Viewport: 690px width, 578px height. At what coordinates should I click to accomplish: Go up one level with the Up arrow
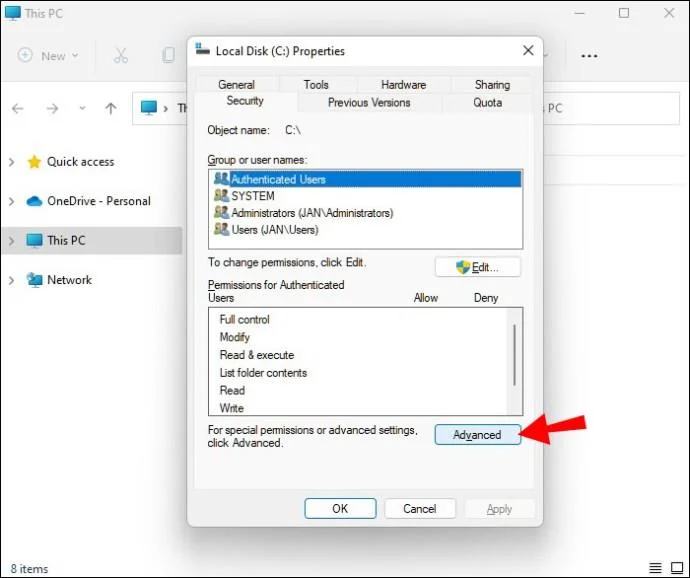(x=111, y=108)
